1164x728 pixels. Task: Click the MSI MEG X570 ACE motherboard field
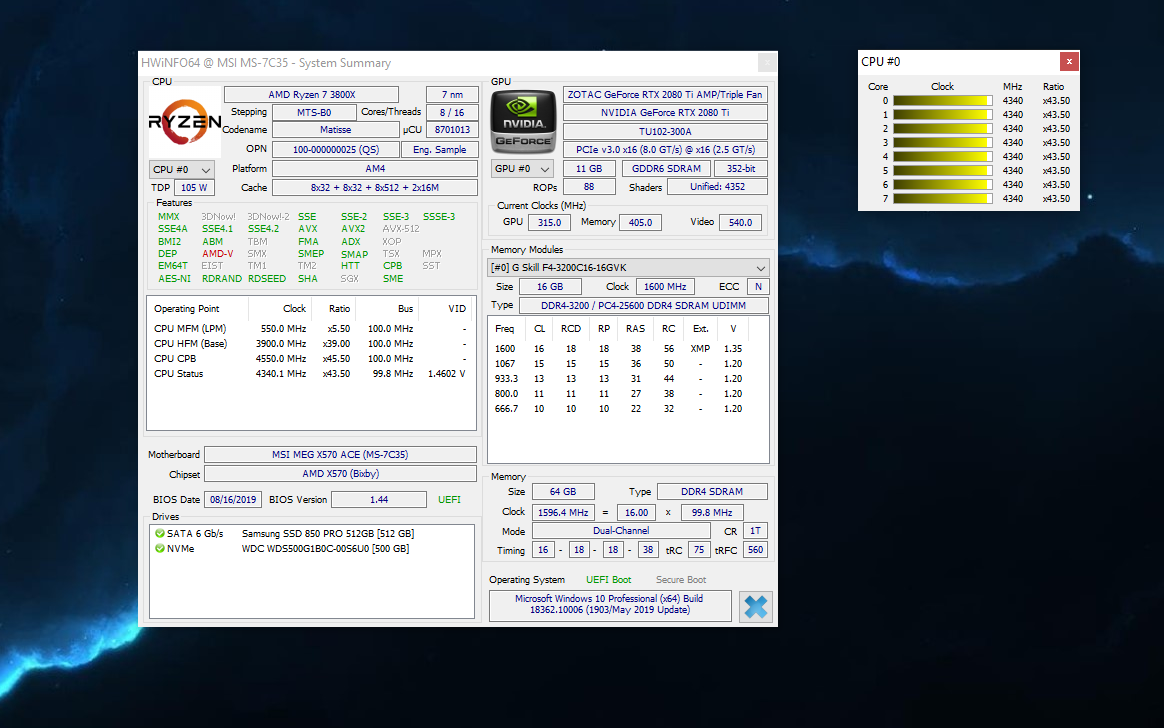point(340,455)
